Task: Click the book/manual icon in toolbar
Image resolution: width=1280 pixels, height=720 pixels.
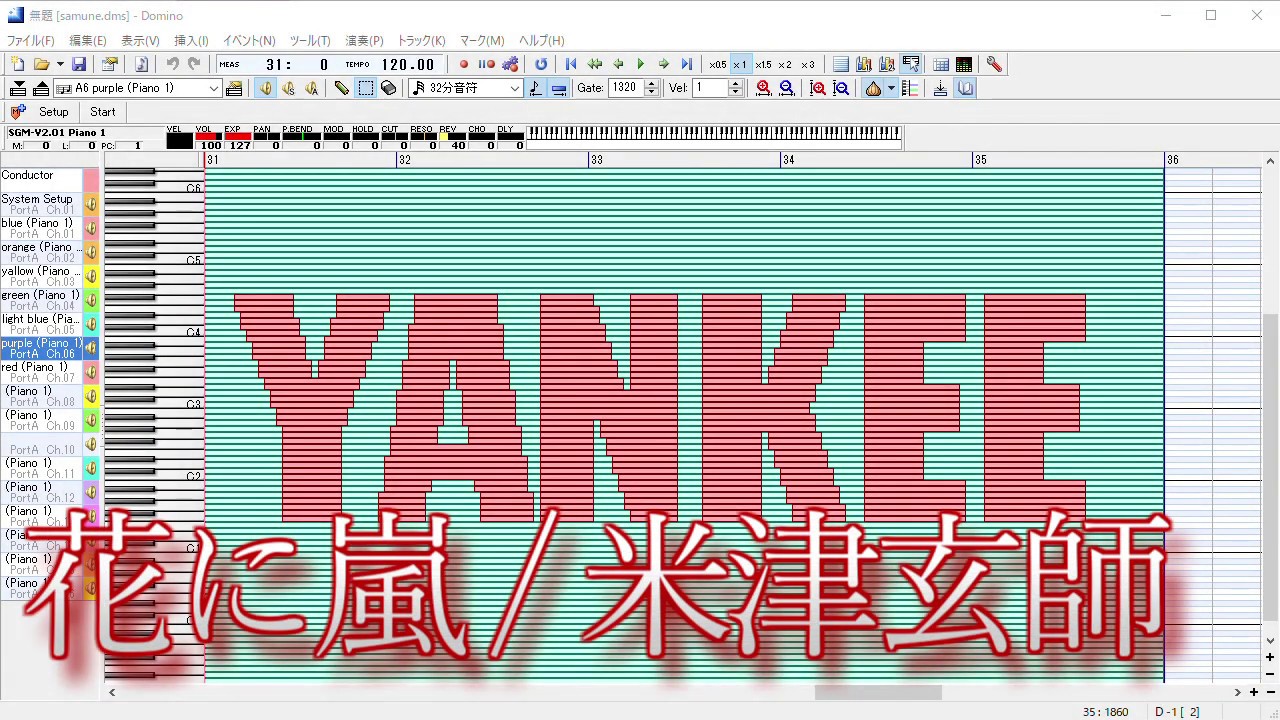Action: pyautogui.click(x=965, y=88)
